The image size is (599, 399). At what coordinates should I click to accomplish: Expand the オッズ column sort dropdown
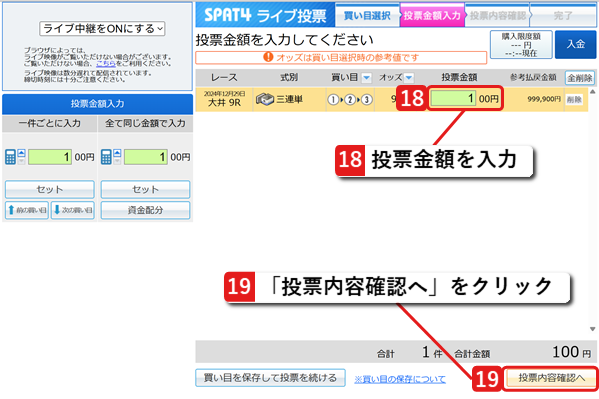point(409,78)
